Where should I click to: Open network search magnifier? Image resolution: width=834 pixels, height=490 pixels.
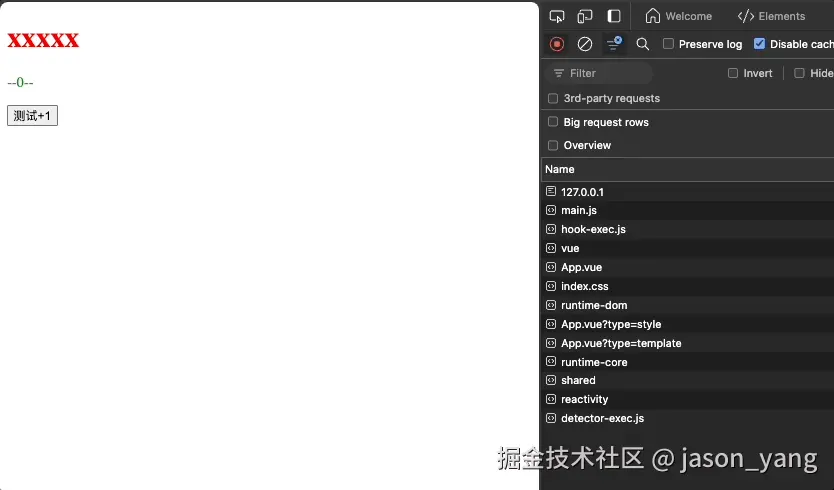pos(643,44)
